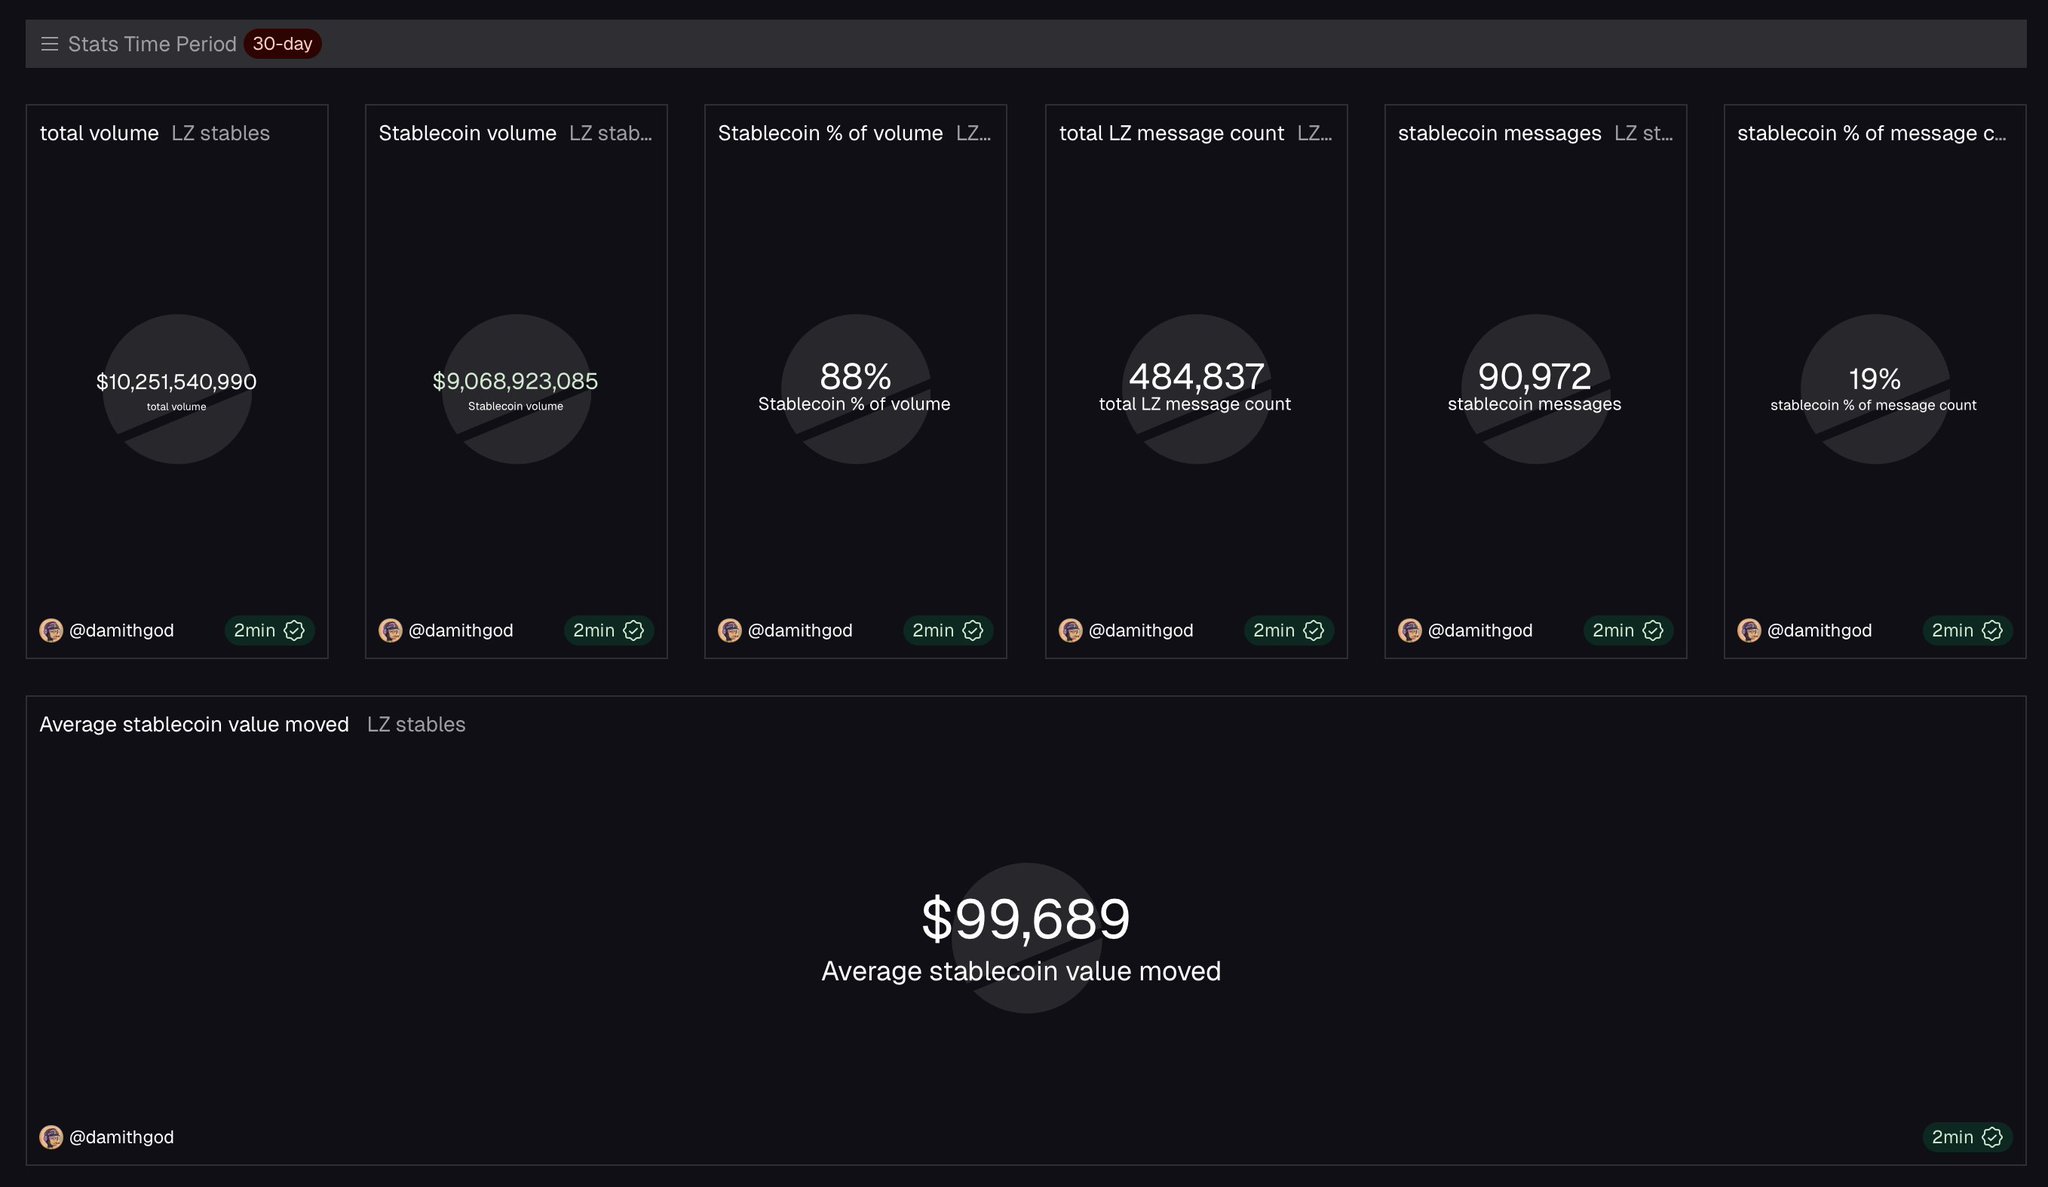
Task: Click the $99,689 average value counter
Action: 1025,919
